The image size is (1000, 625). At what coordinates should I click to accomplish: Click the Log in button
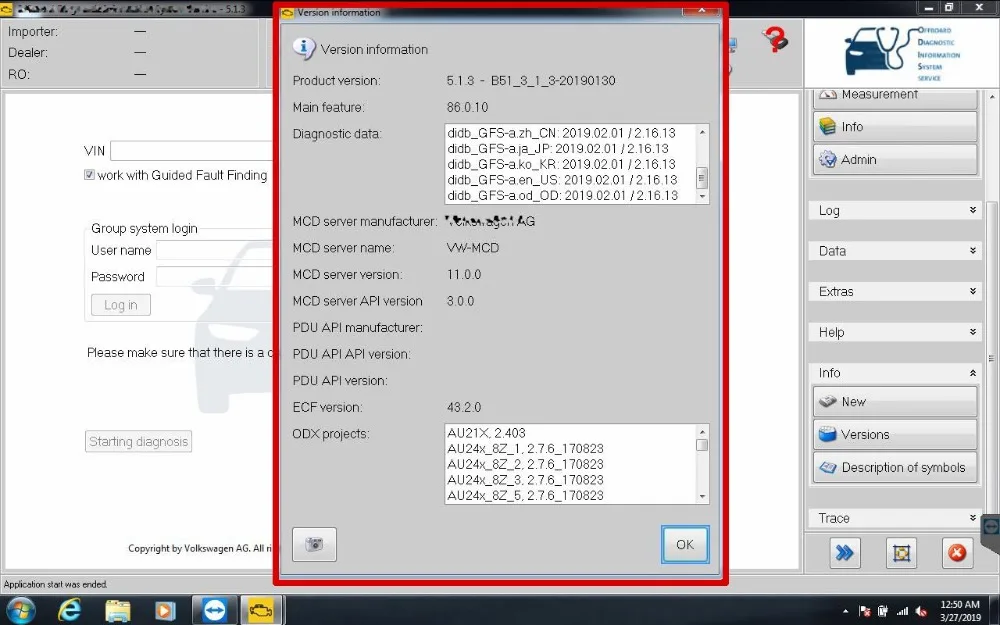121,305
